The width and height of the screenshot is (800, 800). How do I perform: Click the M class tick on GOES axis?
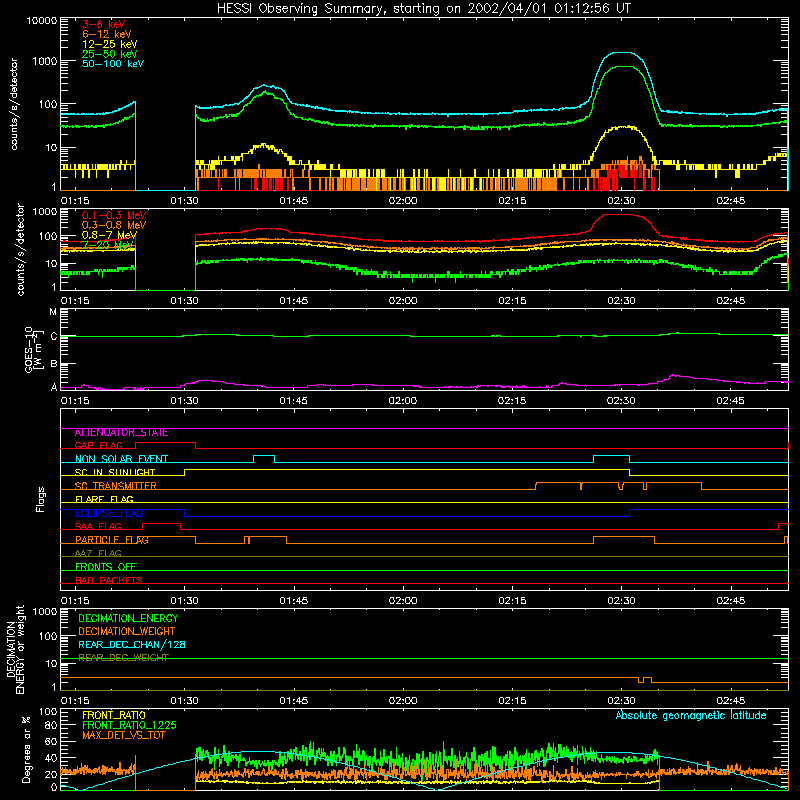click(53, 312)
